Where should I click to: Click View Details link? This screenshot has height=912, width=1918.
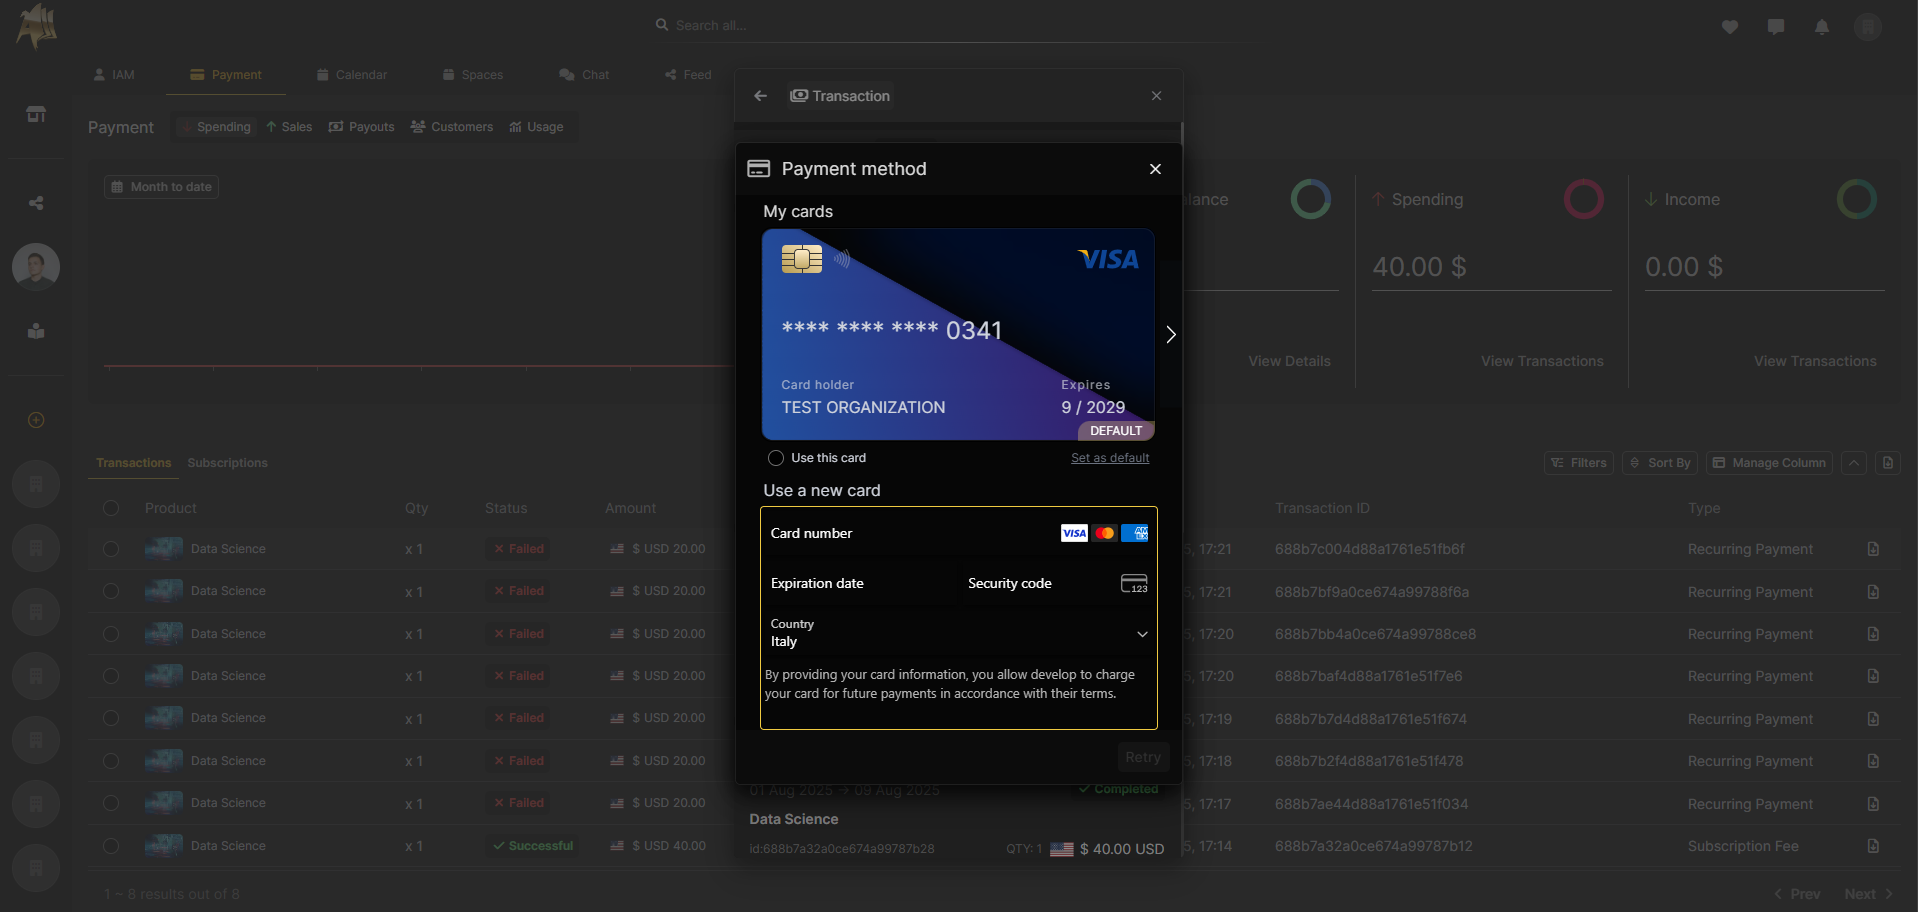point(1289,361)
